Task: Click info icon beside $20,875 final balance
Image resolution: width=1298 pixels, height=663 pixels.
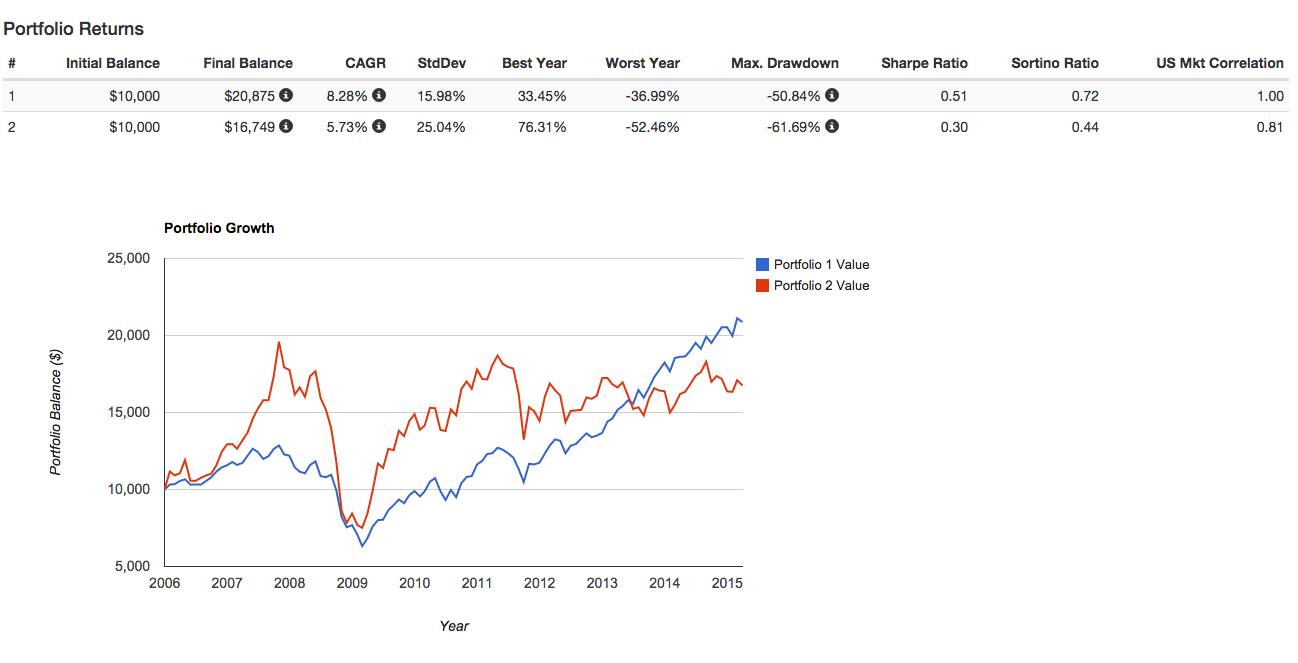Action: tap(286, 96)
